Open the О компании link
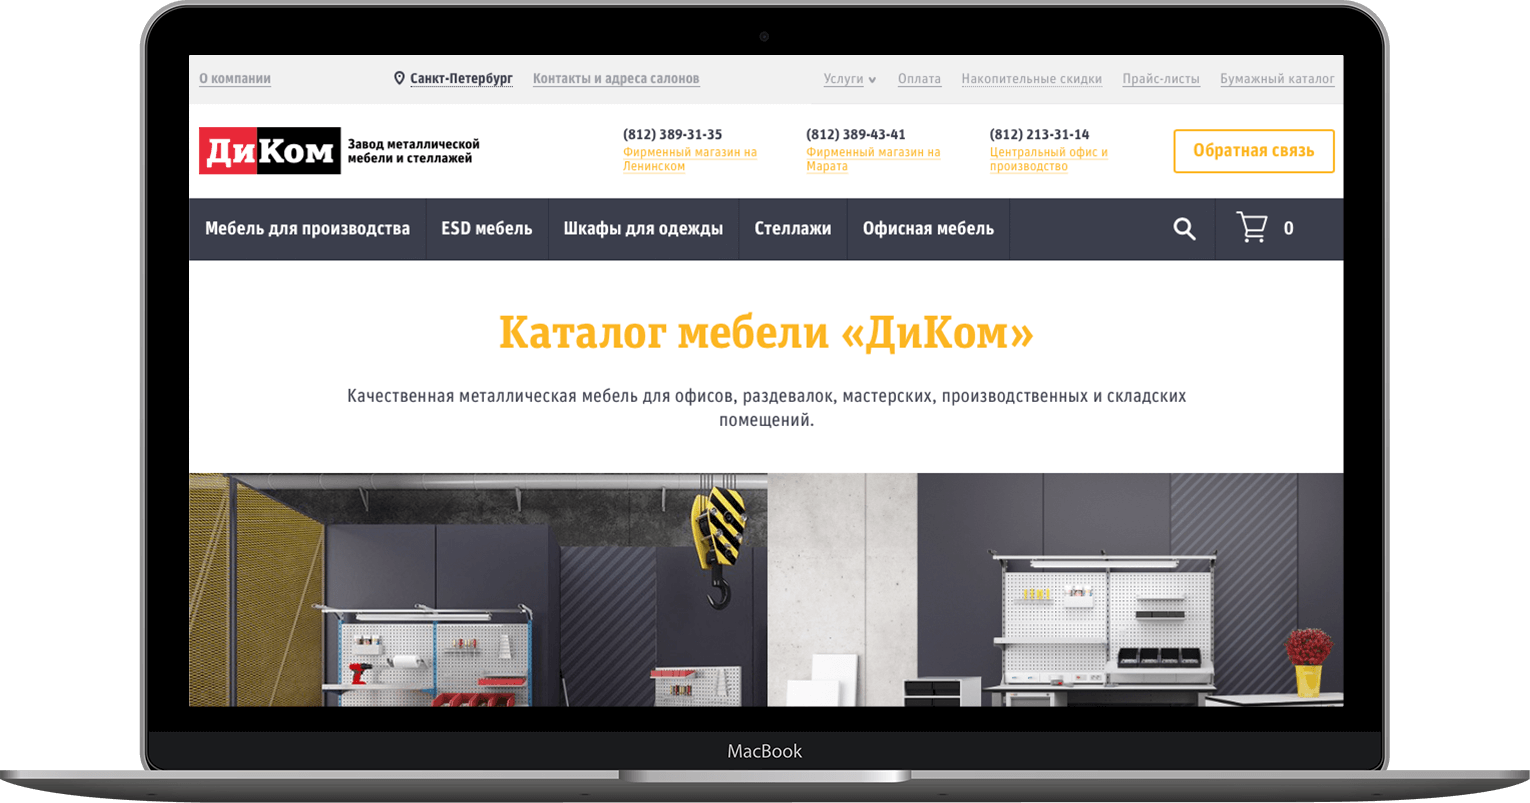Viewport: 1530px width, 803px height. pos(235,79)
